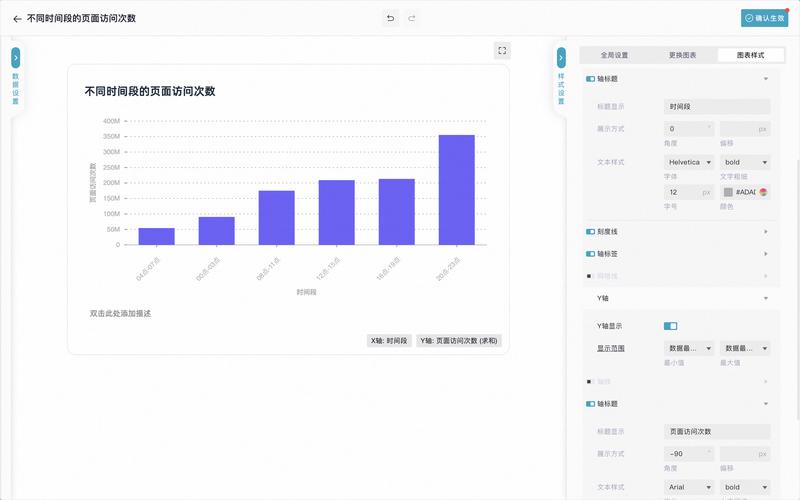Open the color wheel picker for #ADAI color

point(763,192)
